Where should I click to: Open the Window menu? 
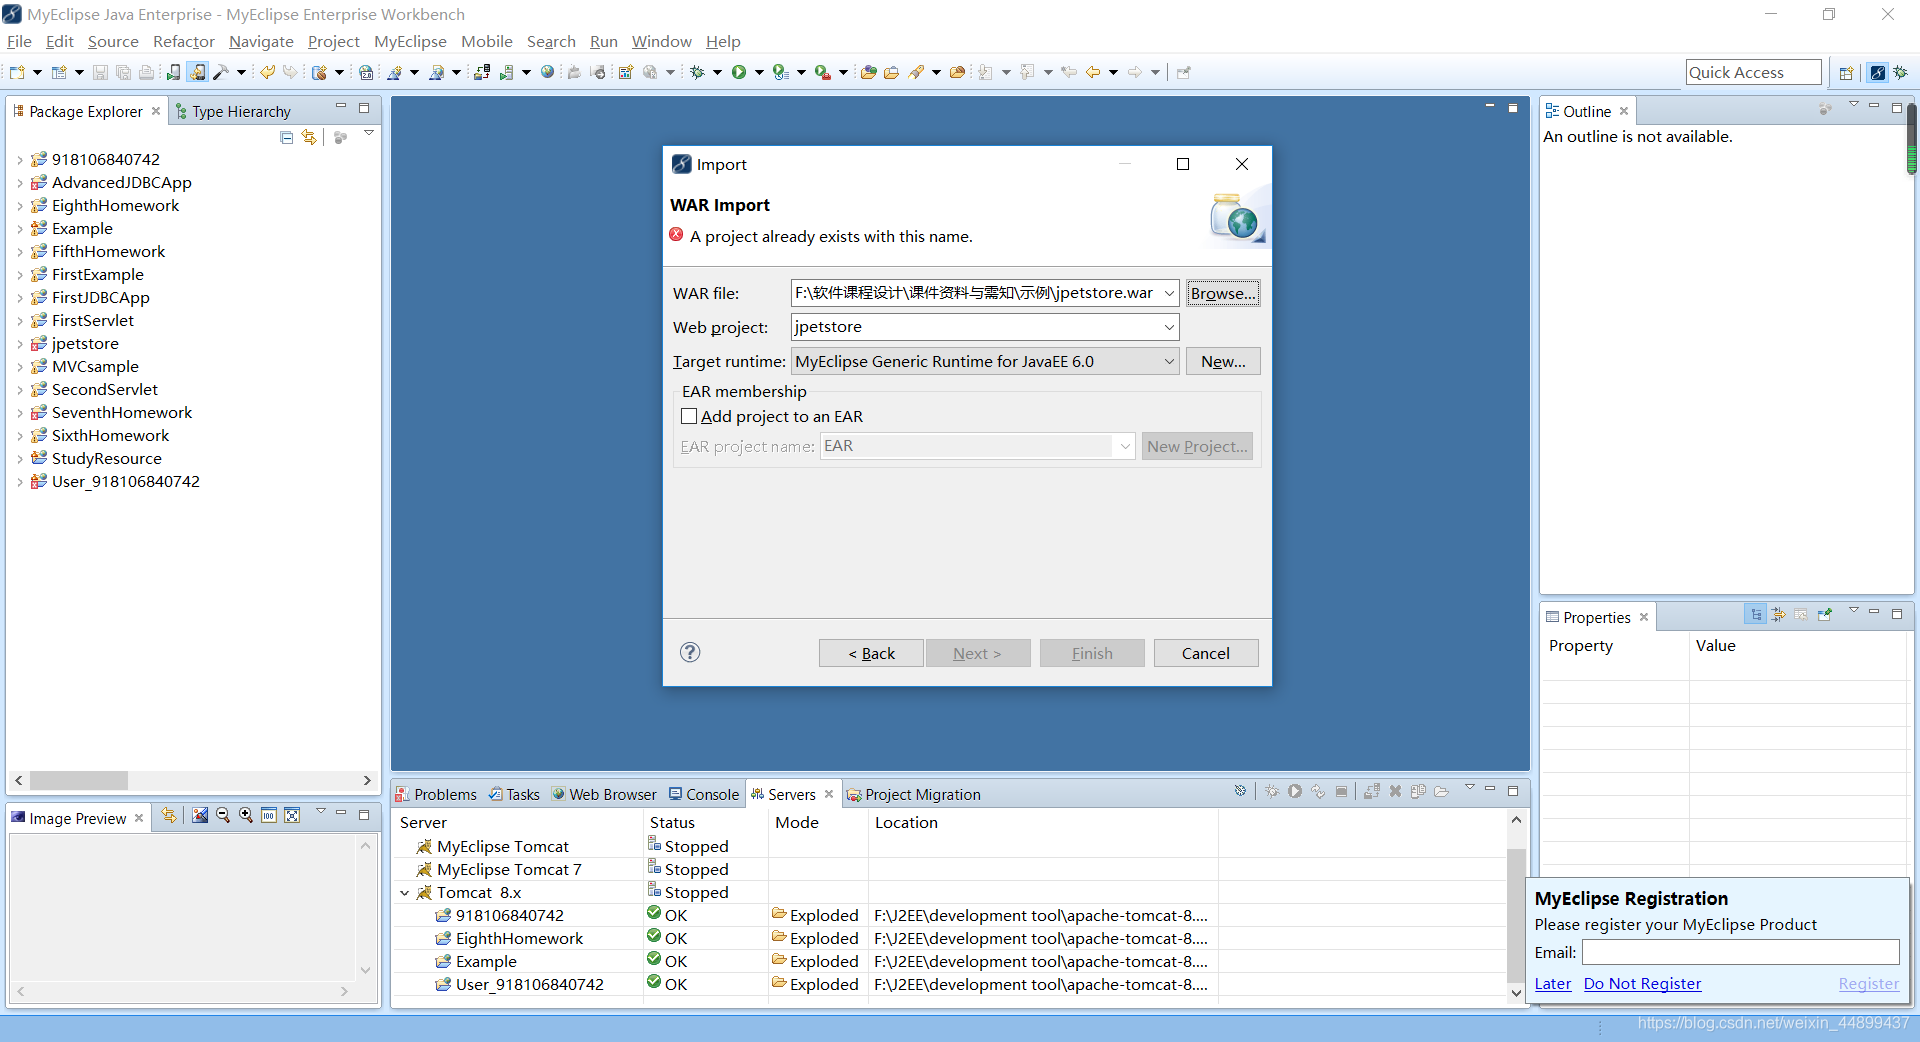661,41
